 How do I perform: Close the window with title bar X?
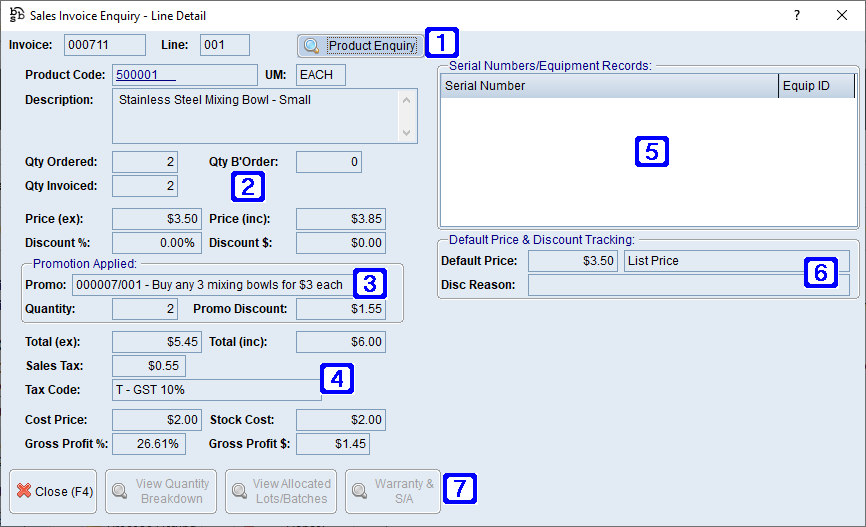(842, 15)
